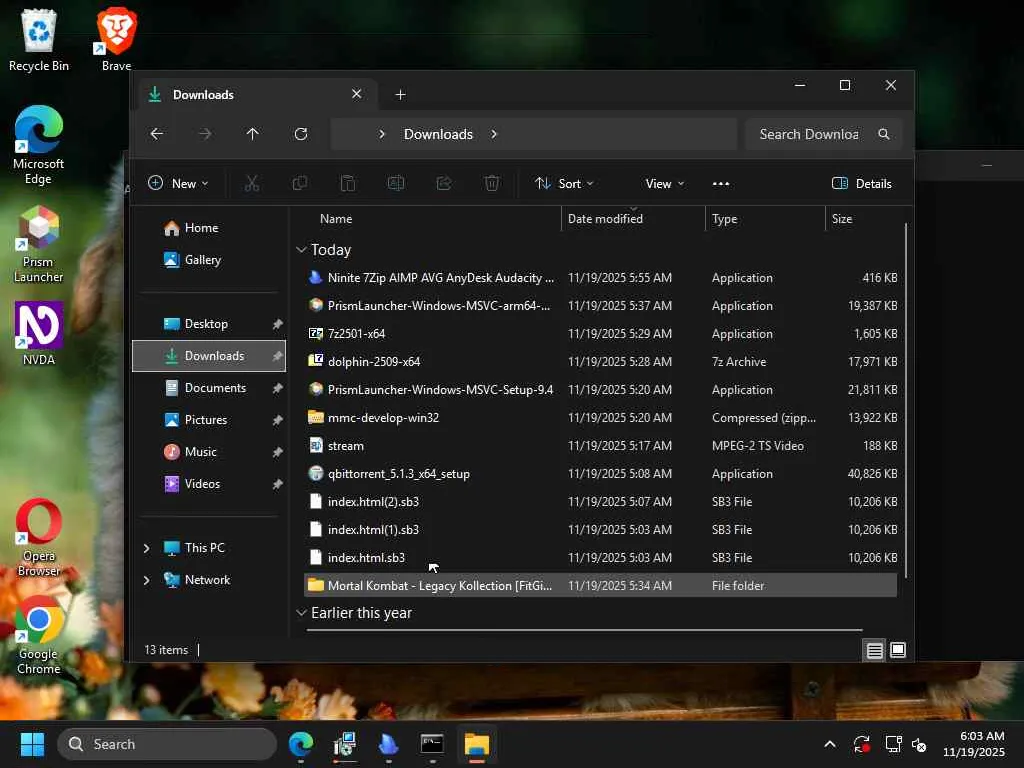The image size is (1024, 768).
Task: Click the taskbar Search box
Action: point(167,744)
